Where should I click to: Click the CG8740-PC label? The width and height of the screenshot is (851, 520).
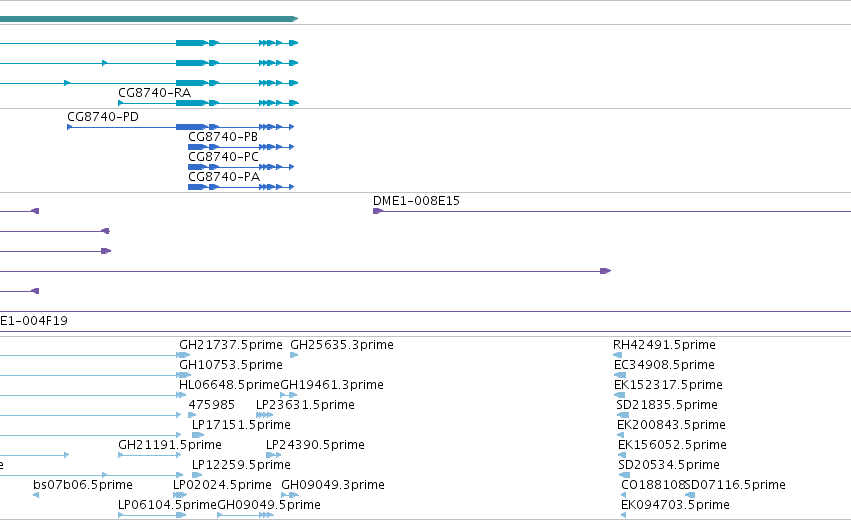click(x=223, y=157)
